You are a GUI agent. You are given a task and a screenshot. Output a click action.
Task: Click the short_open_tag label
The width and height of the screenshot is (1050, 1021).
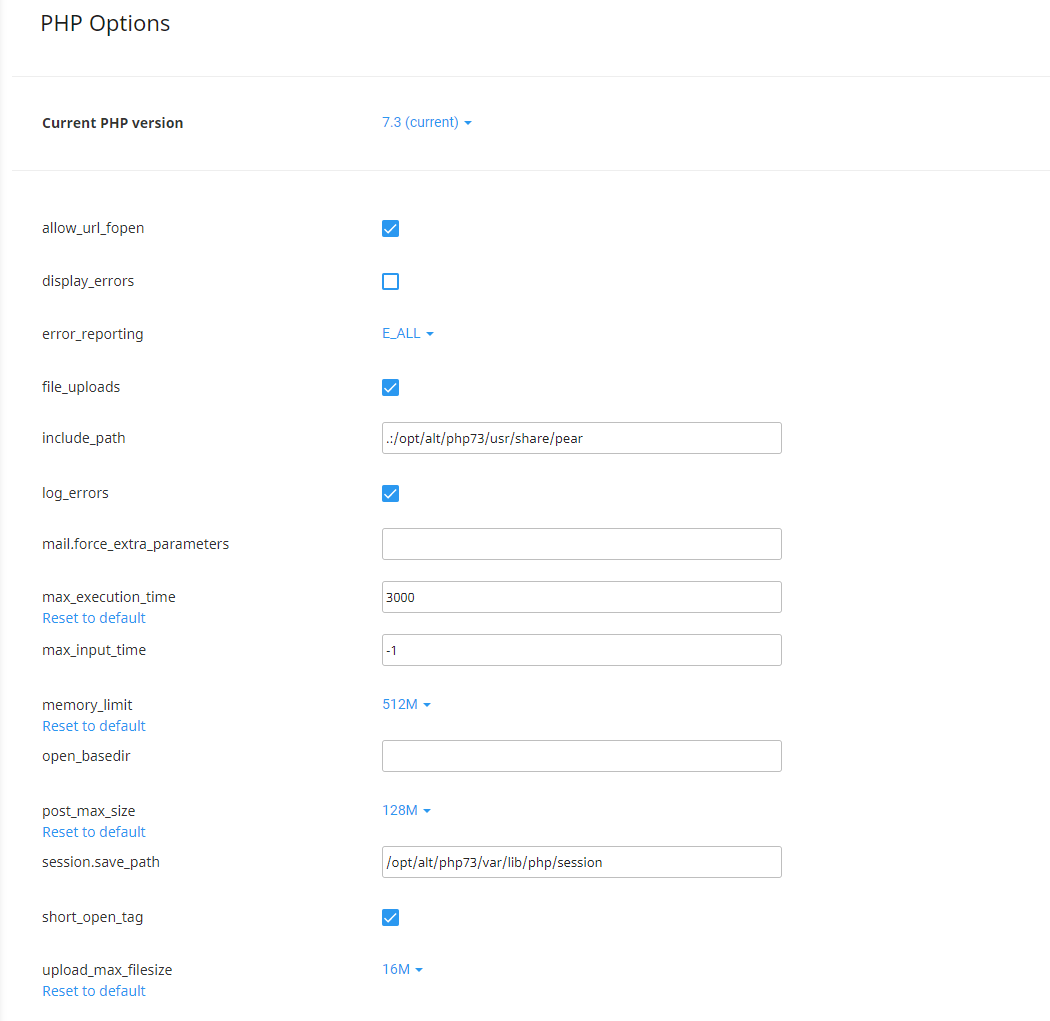point(92,917)
